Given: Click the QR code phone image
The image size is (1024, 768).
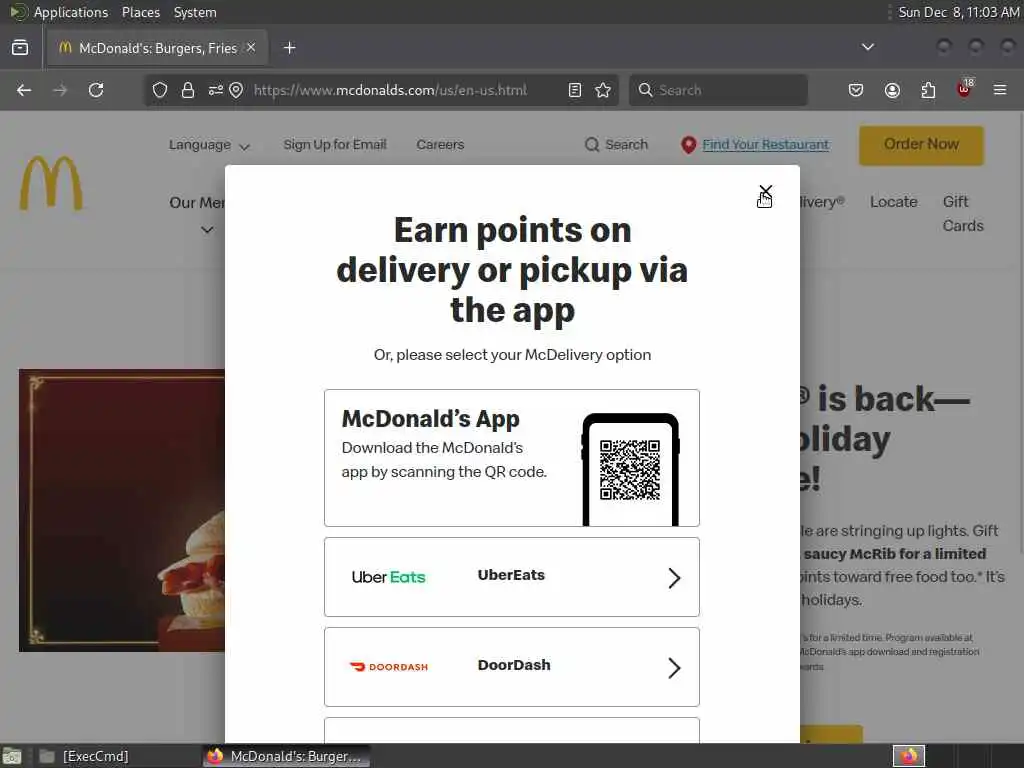Looking at the screenshot, I should point(631,470).
